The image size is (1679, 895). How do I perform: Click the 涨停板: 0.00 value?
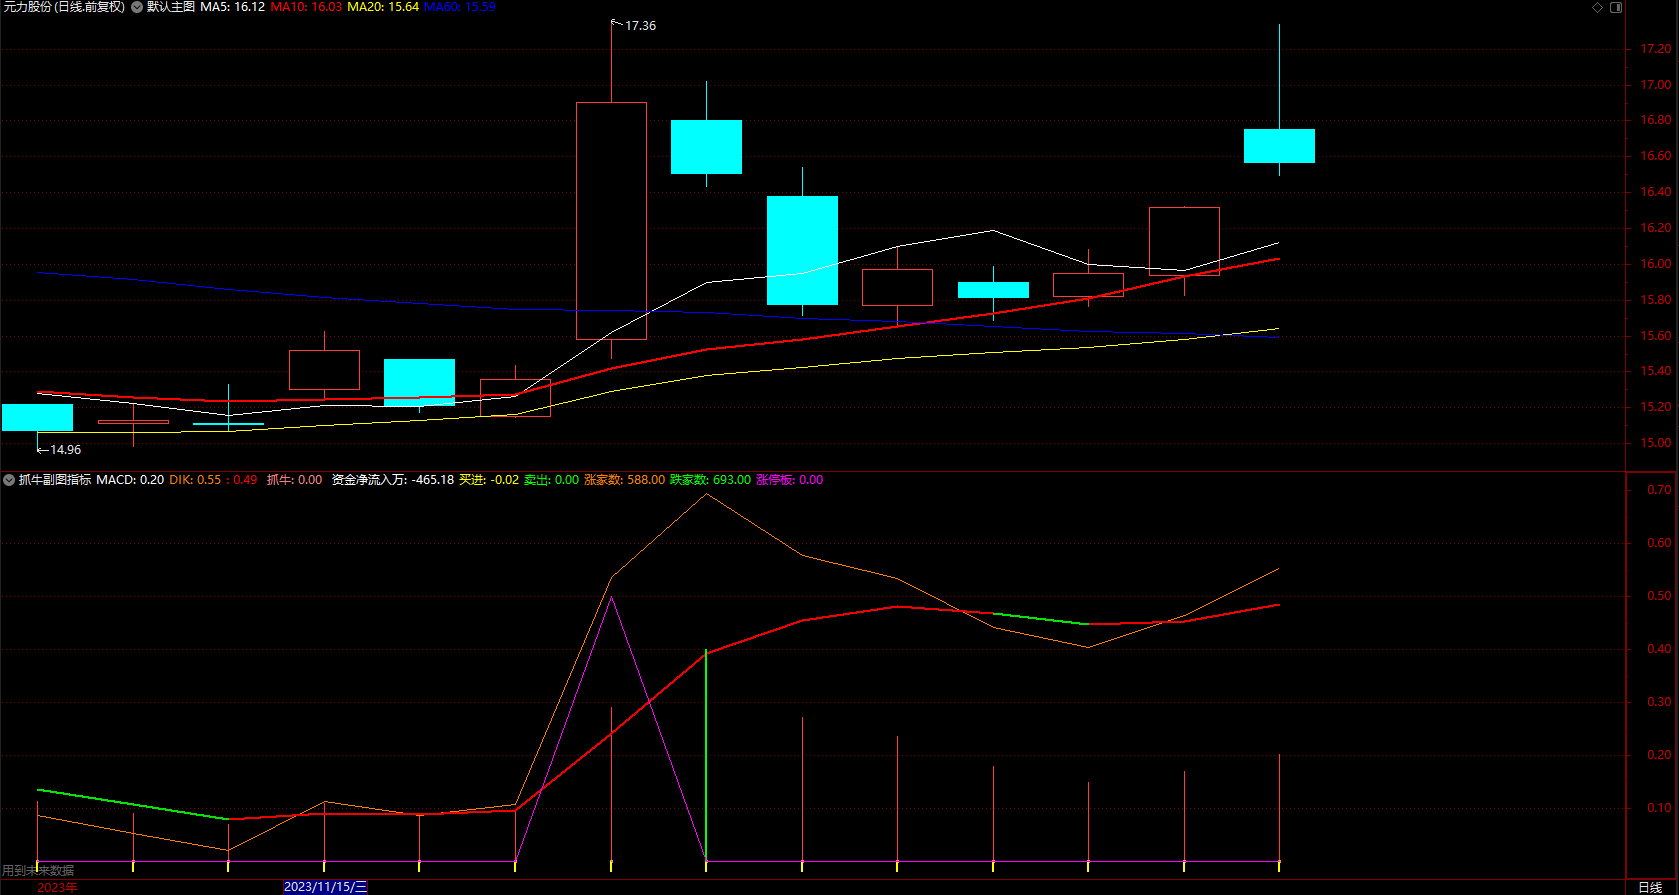(789, 480)
